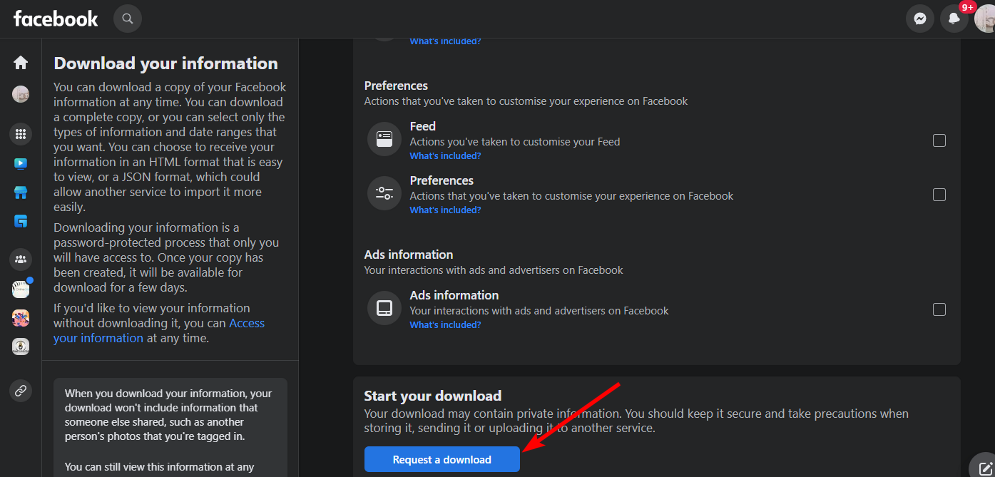The height and width of the screenshot is (477, 995).
Task: Open the Gaming icon in sidebar
Action: click(21, 221)
